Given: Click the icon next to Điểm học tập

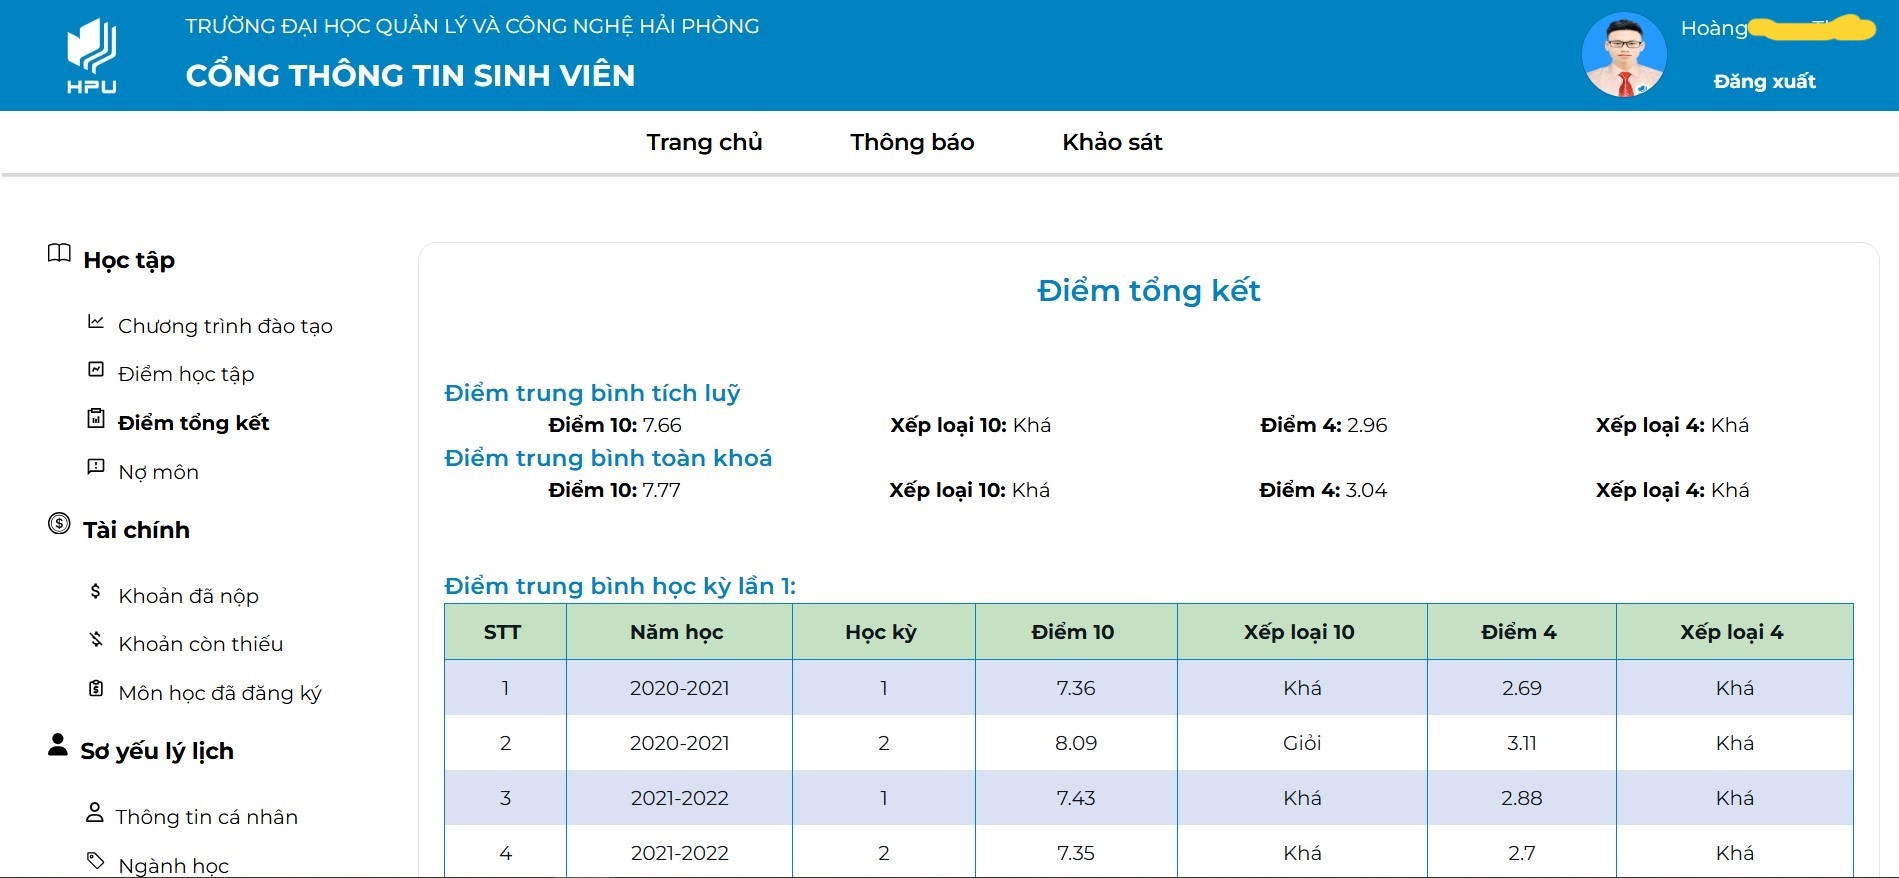Looking at the screenshot, I should tap(96, 370).
